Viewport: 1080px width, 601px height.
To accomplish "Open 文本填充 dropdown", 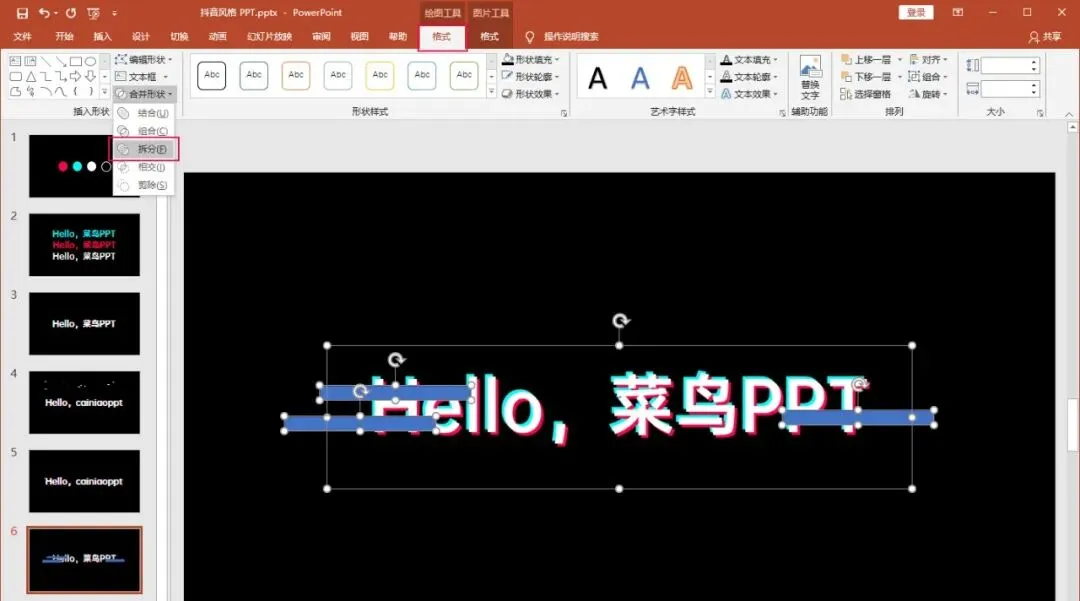I will (x=749, y=59).
